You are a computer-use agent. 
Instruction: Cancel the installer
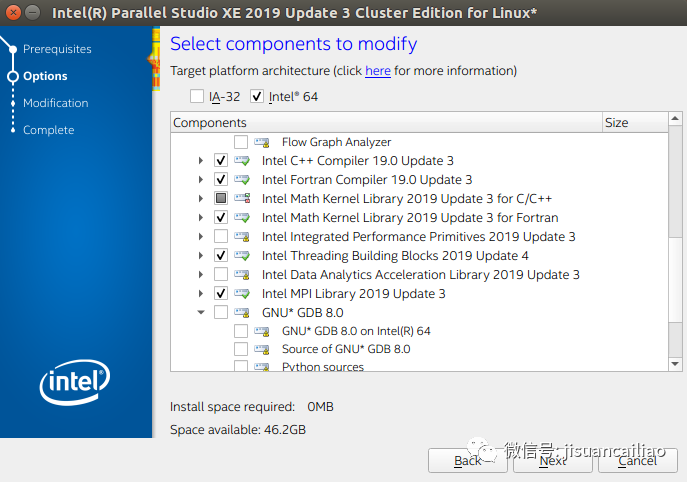[x=637, y=461]
